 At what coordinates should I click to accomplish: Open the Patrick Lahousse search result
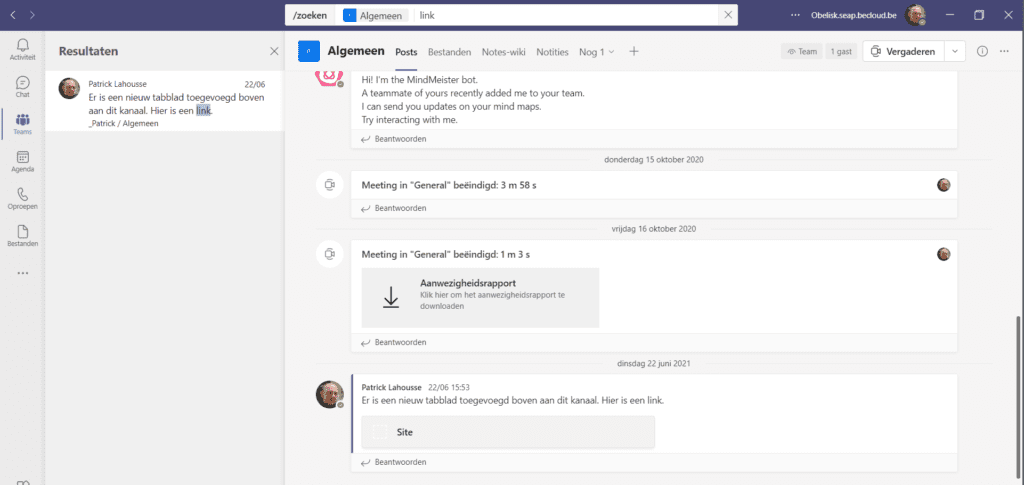pos(165,101)
